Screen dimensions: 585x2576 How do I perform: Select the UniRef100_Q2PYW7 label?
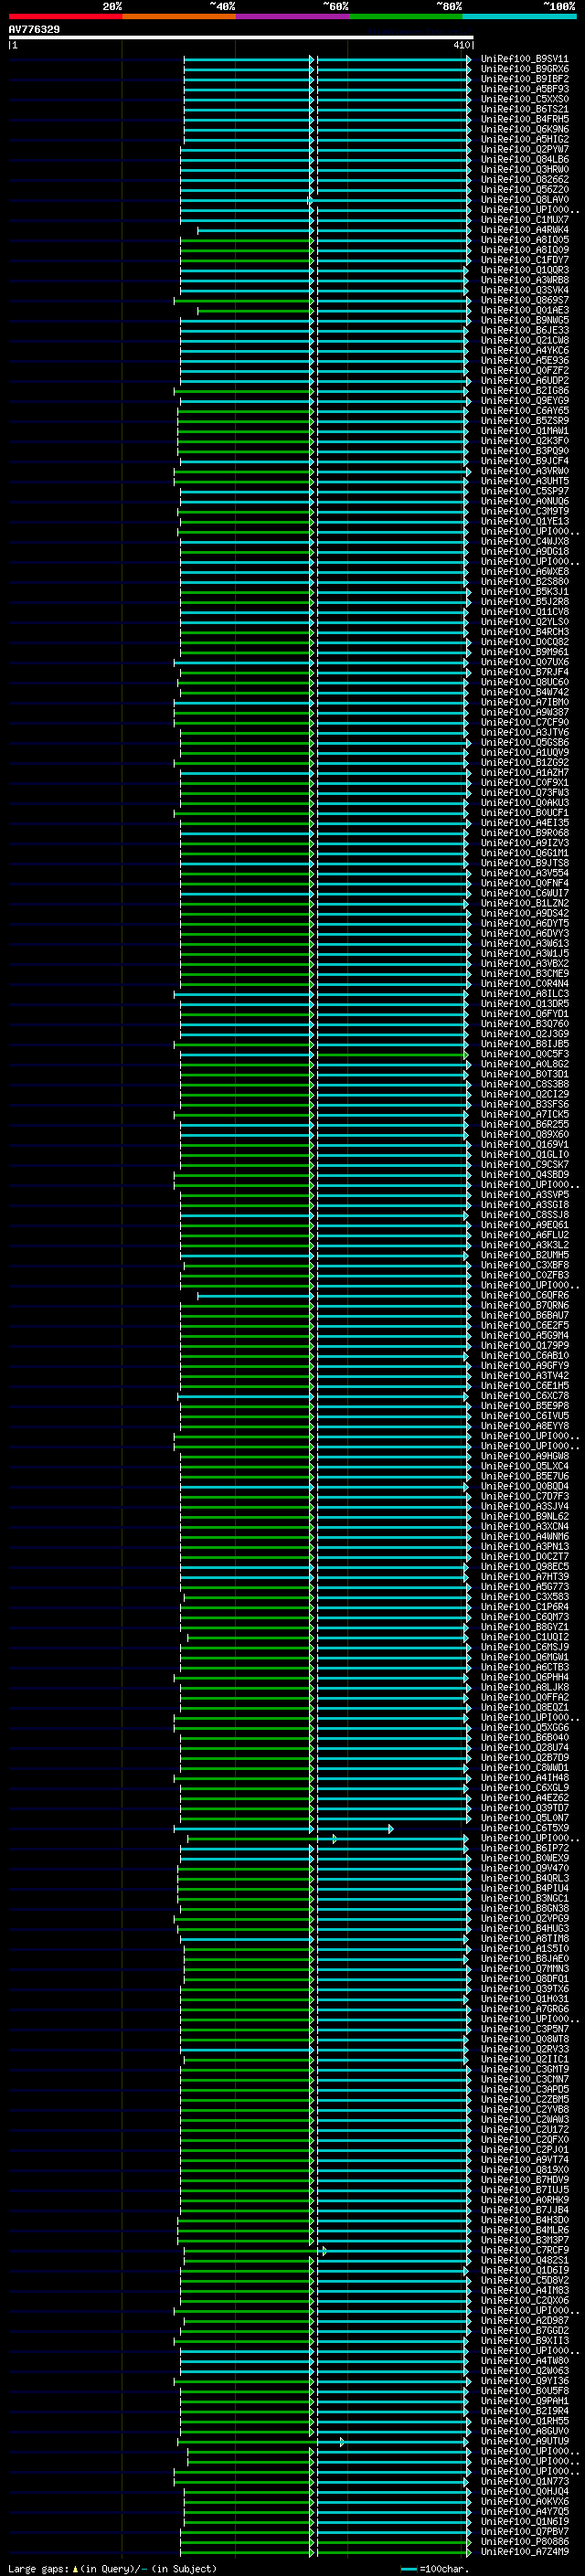click(525, 149)
